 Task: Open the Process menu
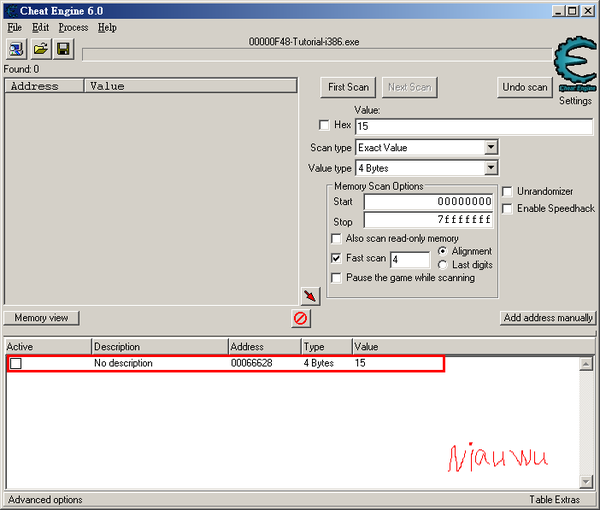pos(73,28)
